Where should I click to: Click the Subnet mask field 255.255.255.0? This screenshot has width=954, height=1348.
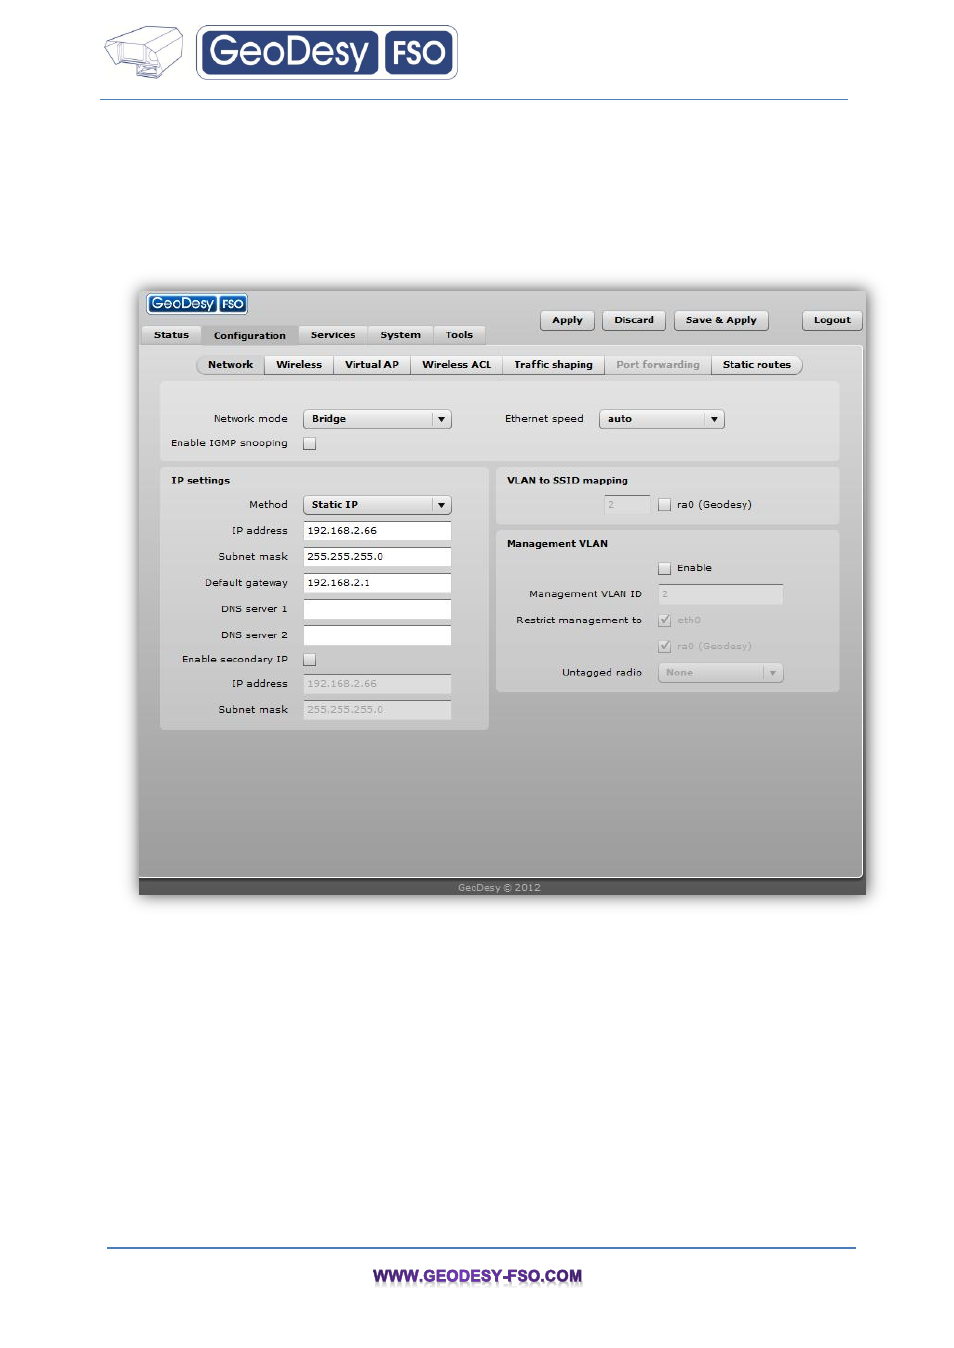tap(377, 557)
